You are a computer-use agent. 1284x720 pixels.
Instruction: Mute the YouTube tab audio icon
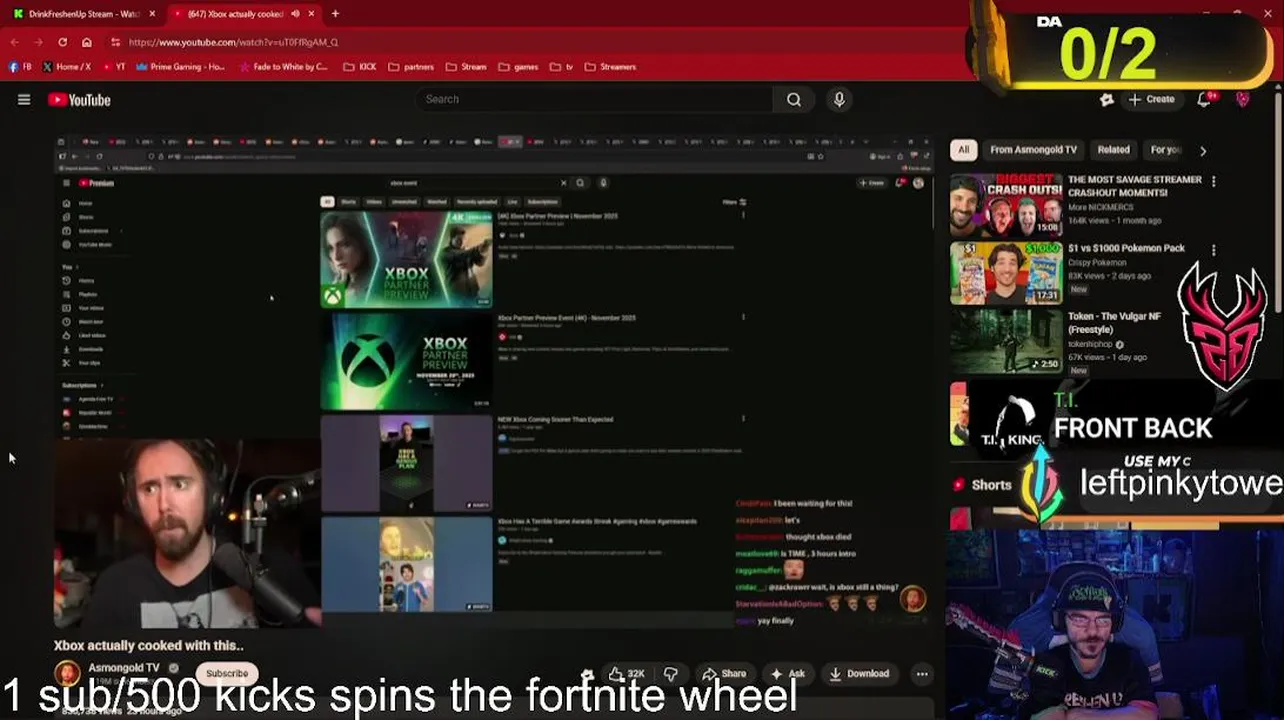point(295,14)
